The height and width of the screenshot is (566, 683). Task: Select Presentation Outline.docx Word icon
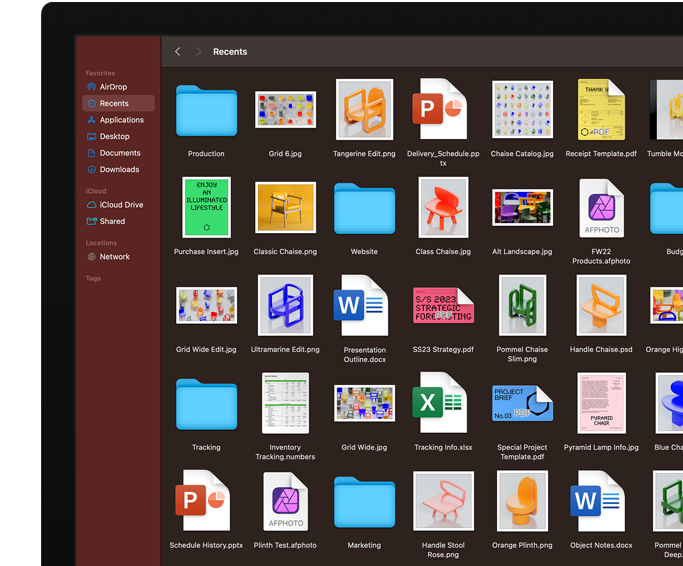tap(364, 305)
